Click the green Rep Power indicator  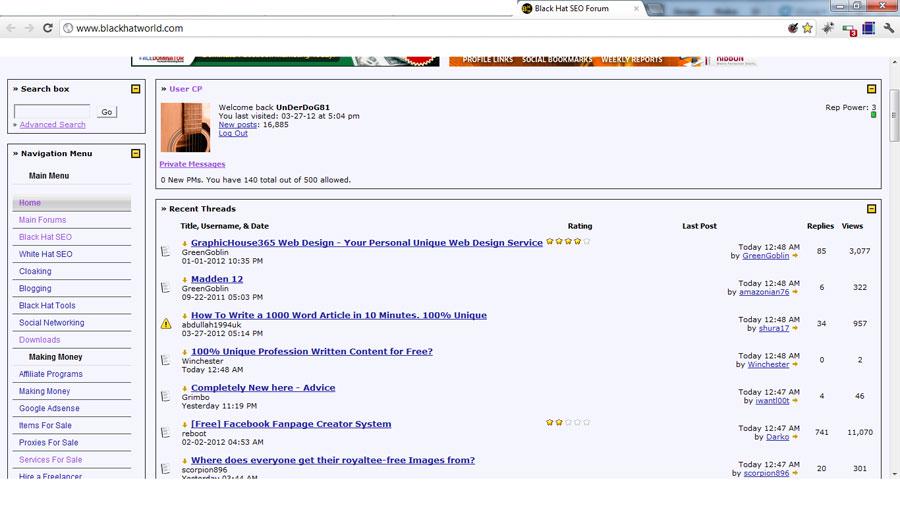pos(874,115)
